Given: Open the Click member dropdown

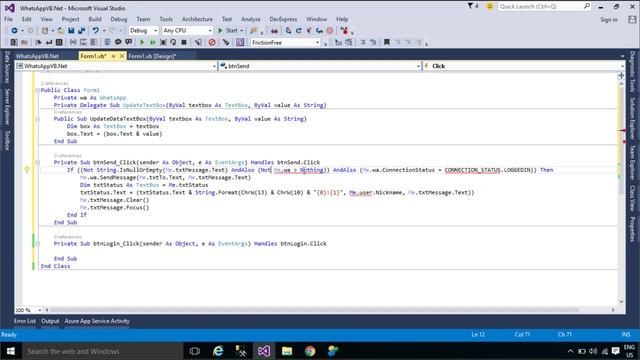Looking at the screenshot, I should coord(524,66).
